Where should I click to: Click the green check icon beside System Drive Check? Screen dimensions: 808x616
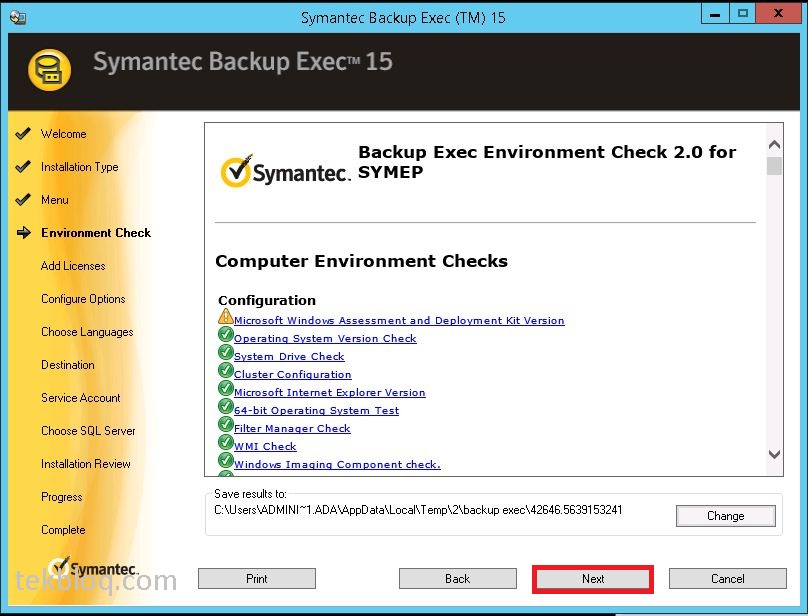click(226, 353)
